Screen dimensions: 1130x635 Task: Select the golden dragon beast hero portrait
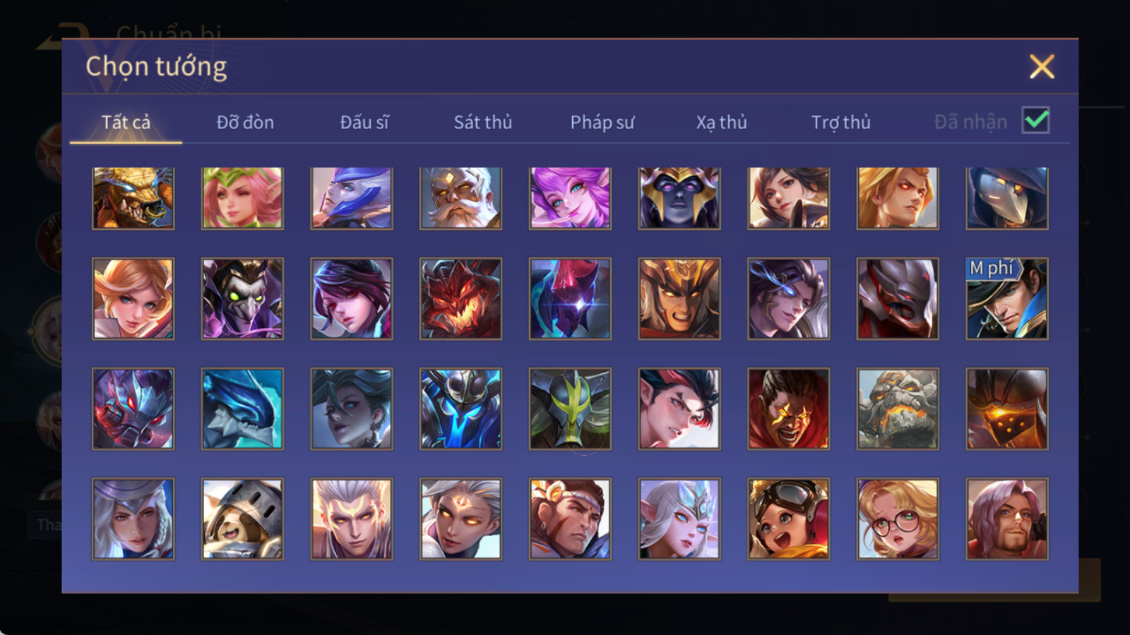(133, 198)
